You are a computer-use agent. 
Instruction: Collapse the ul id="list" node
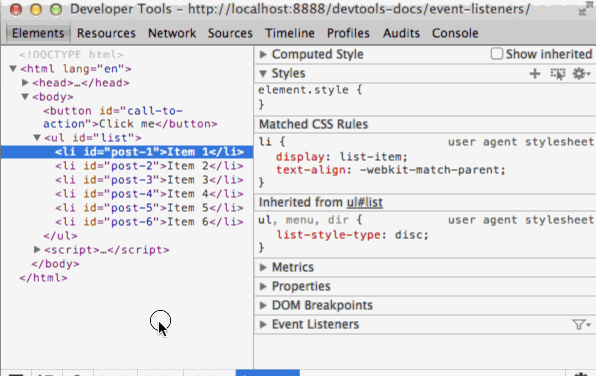[37, 138]
